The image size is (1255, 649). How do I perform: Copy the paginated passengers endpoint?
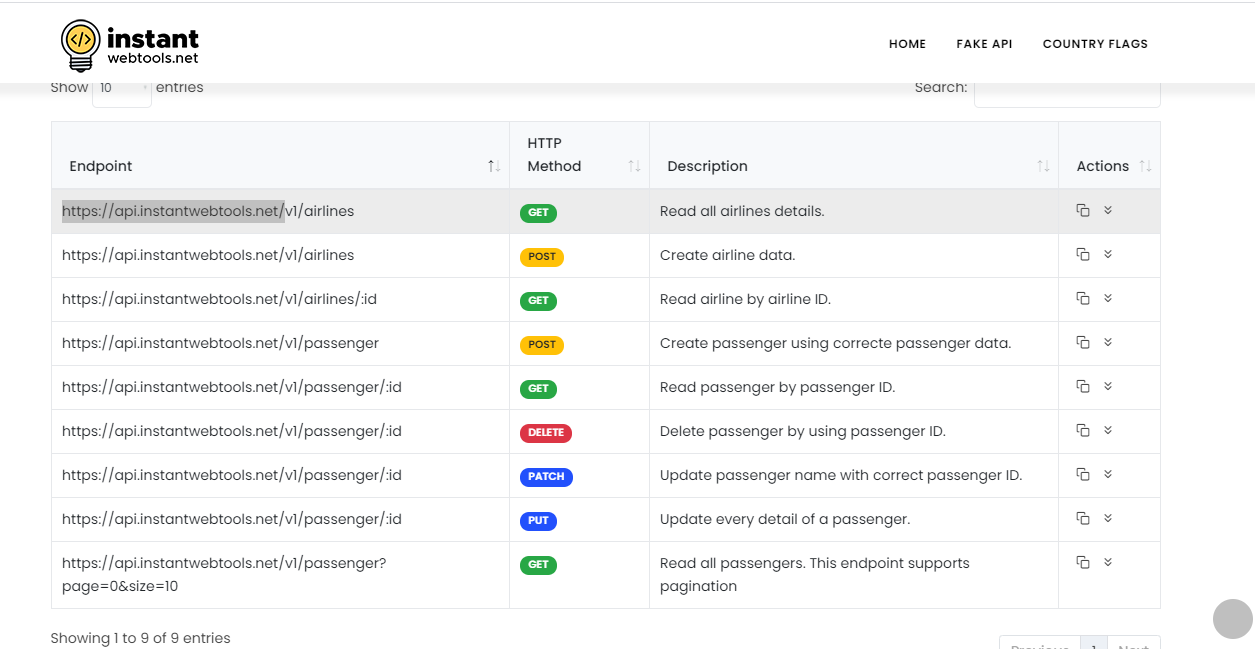(x=1082, y=563)
